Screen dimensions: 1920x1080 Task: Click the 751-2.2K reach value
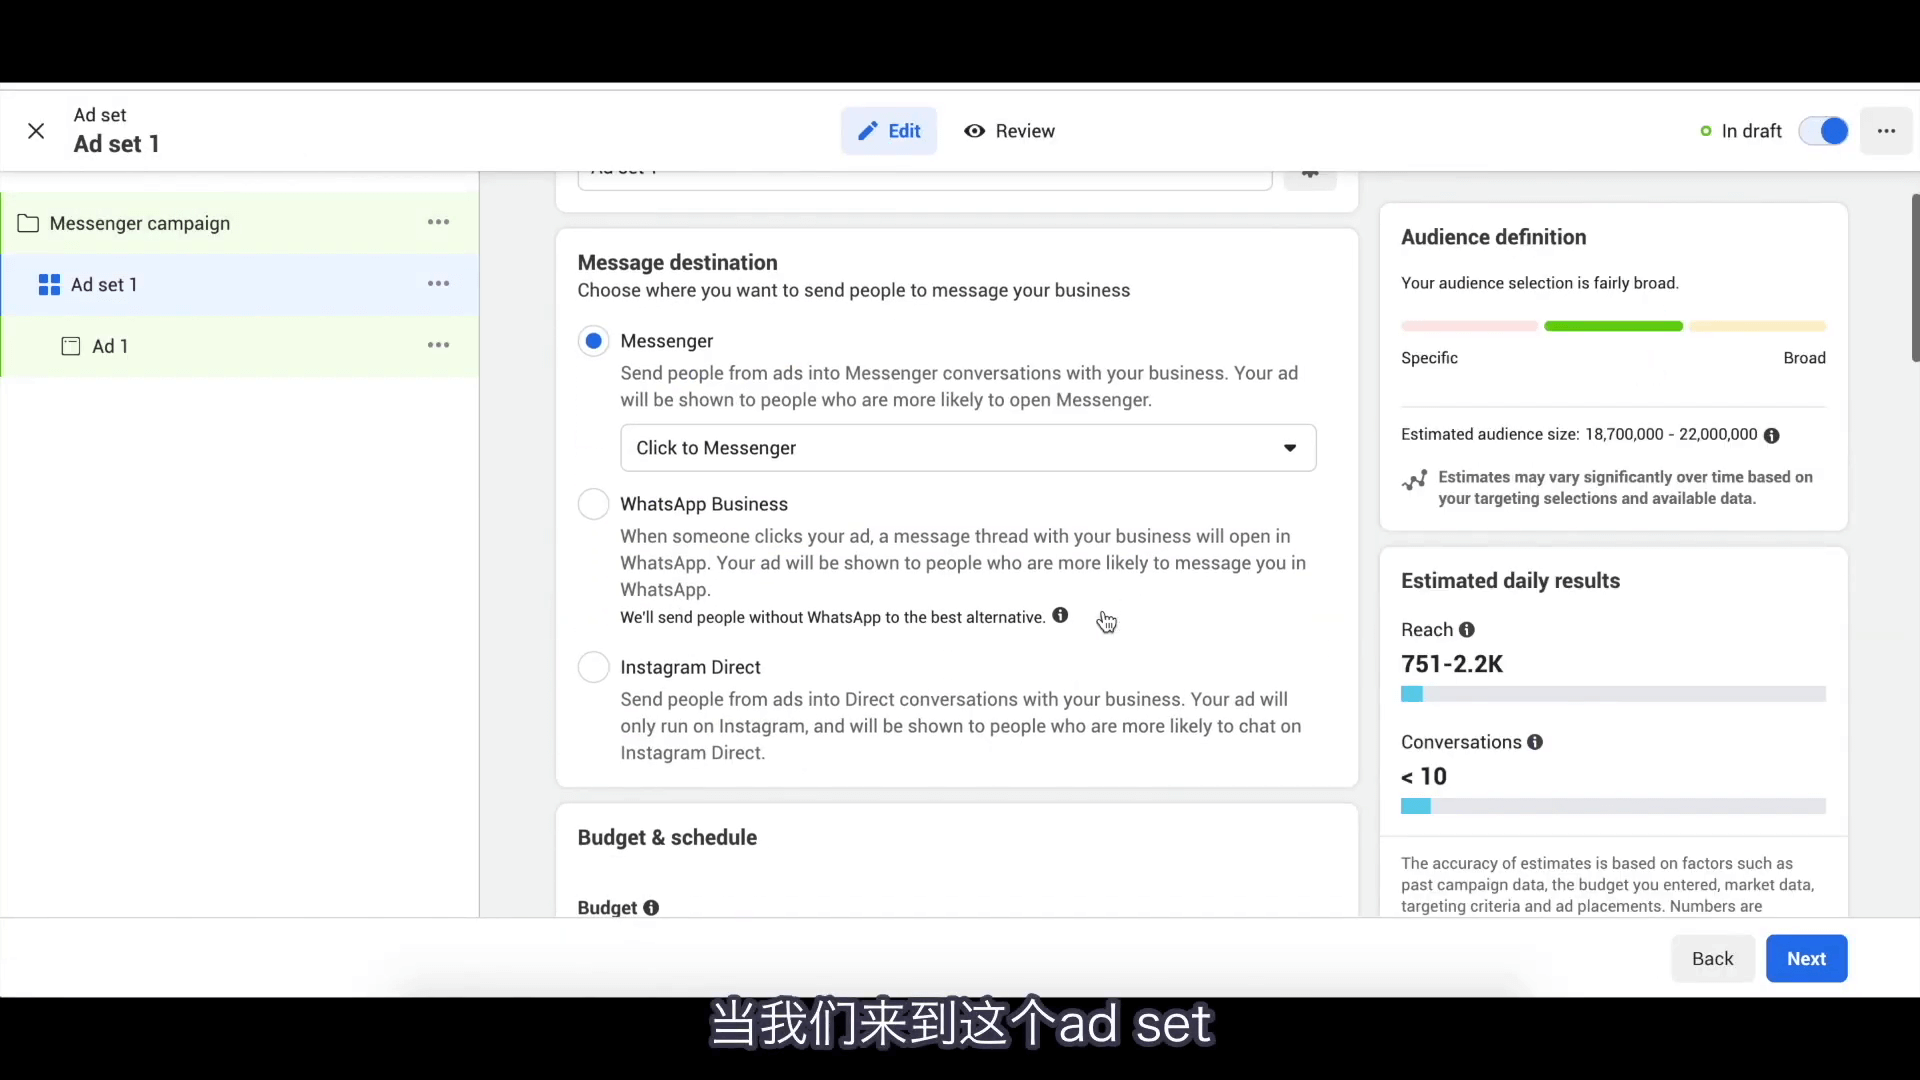point(1452,664)
